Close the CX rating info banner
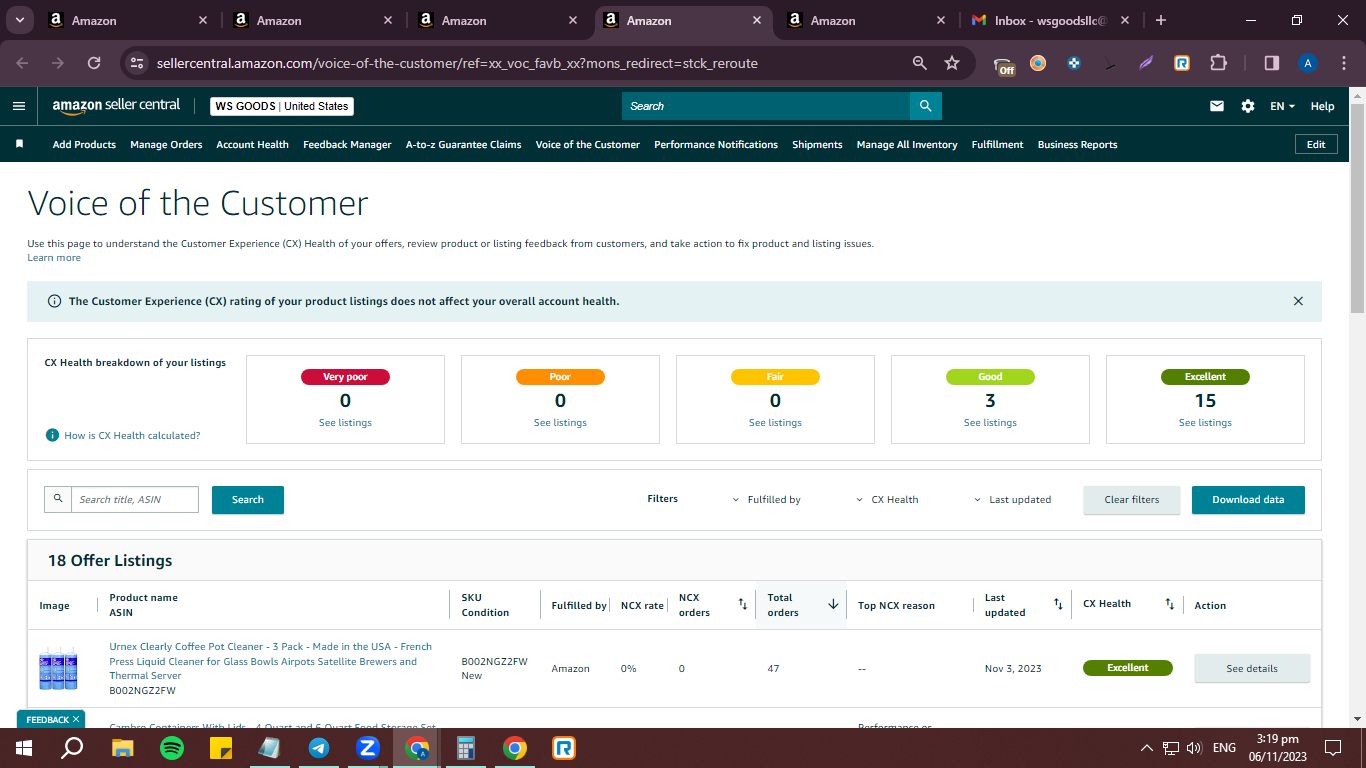This screenshot has height=768, width=1366. click(1298, 301)
